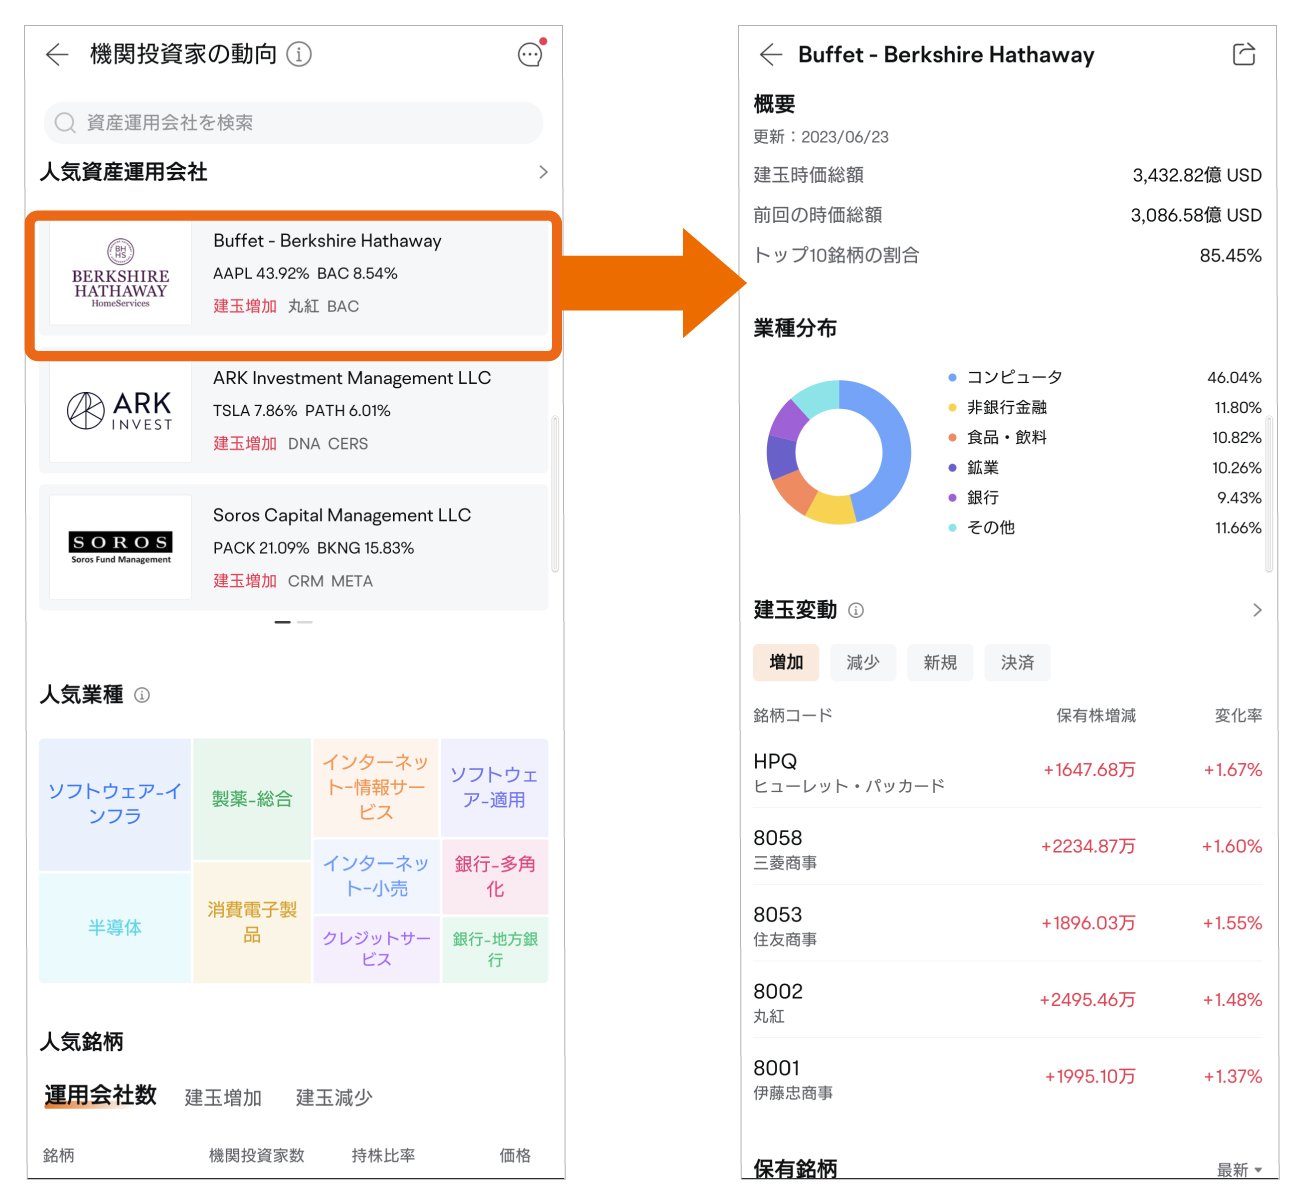Click the 機関投資家数 column header

pos(257,1156)
